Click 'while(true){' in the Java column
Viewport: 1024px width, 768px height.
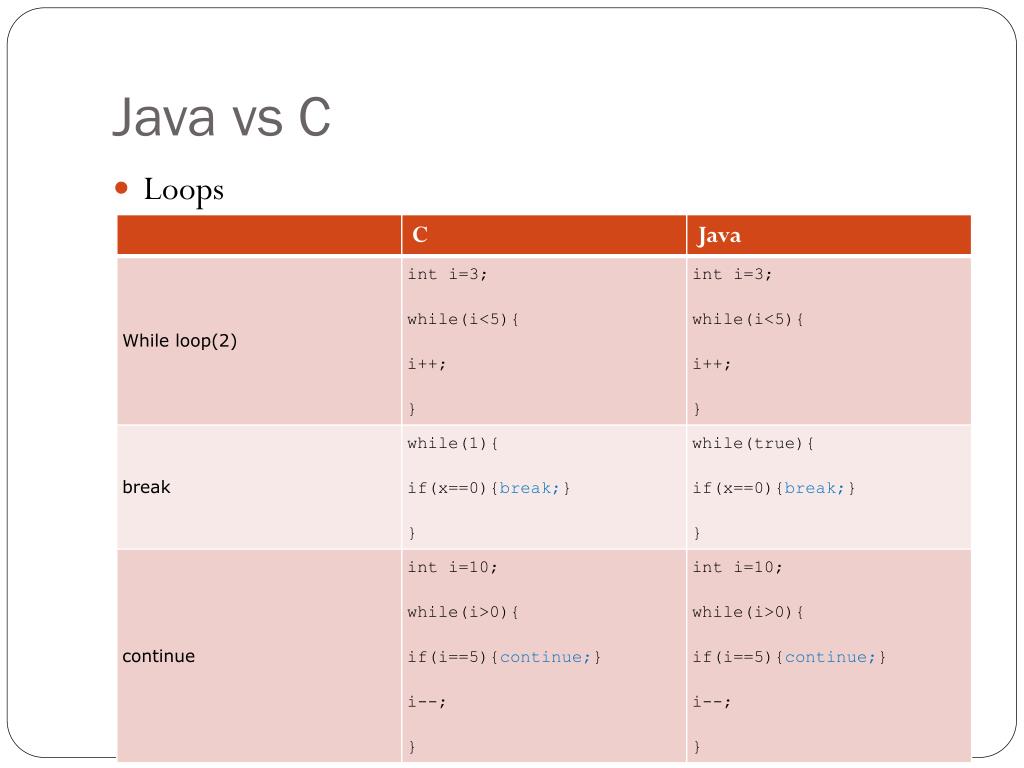point(753,443)
